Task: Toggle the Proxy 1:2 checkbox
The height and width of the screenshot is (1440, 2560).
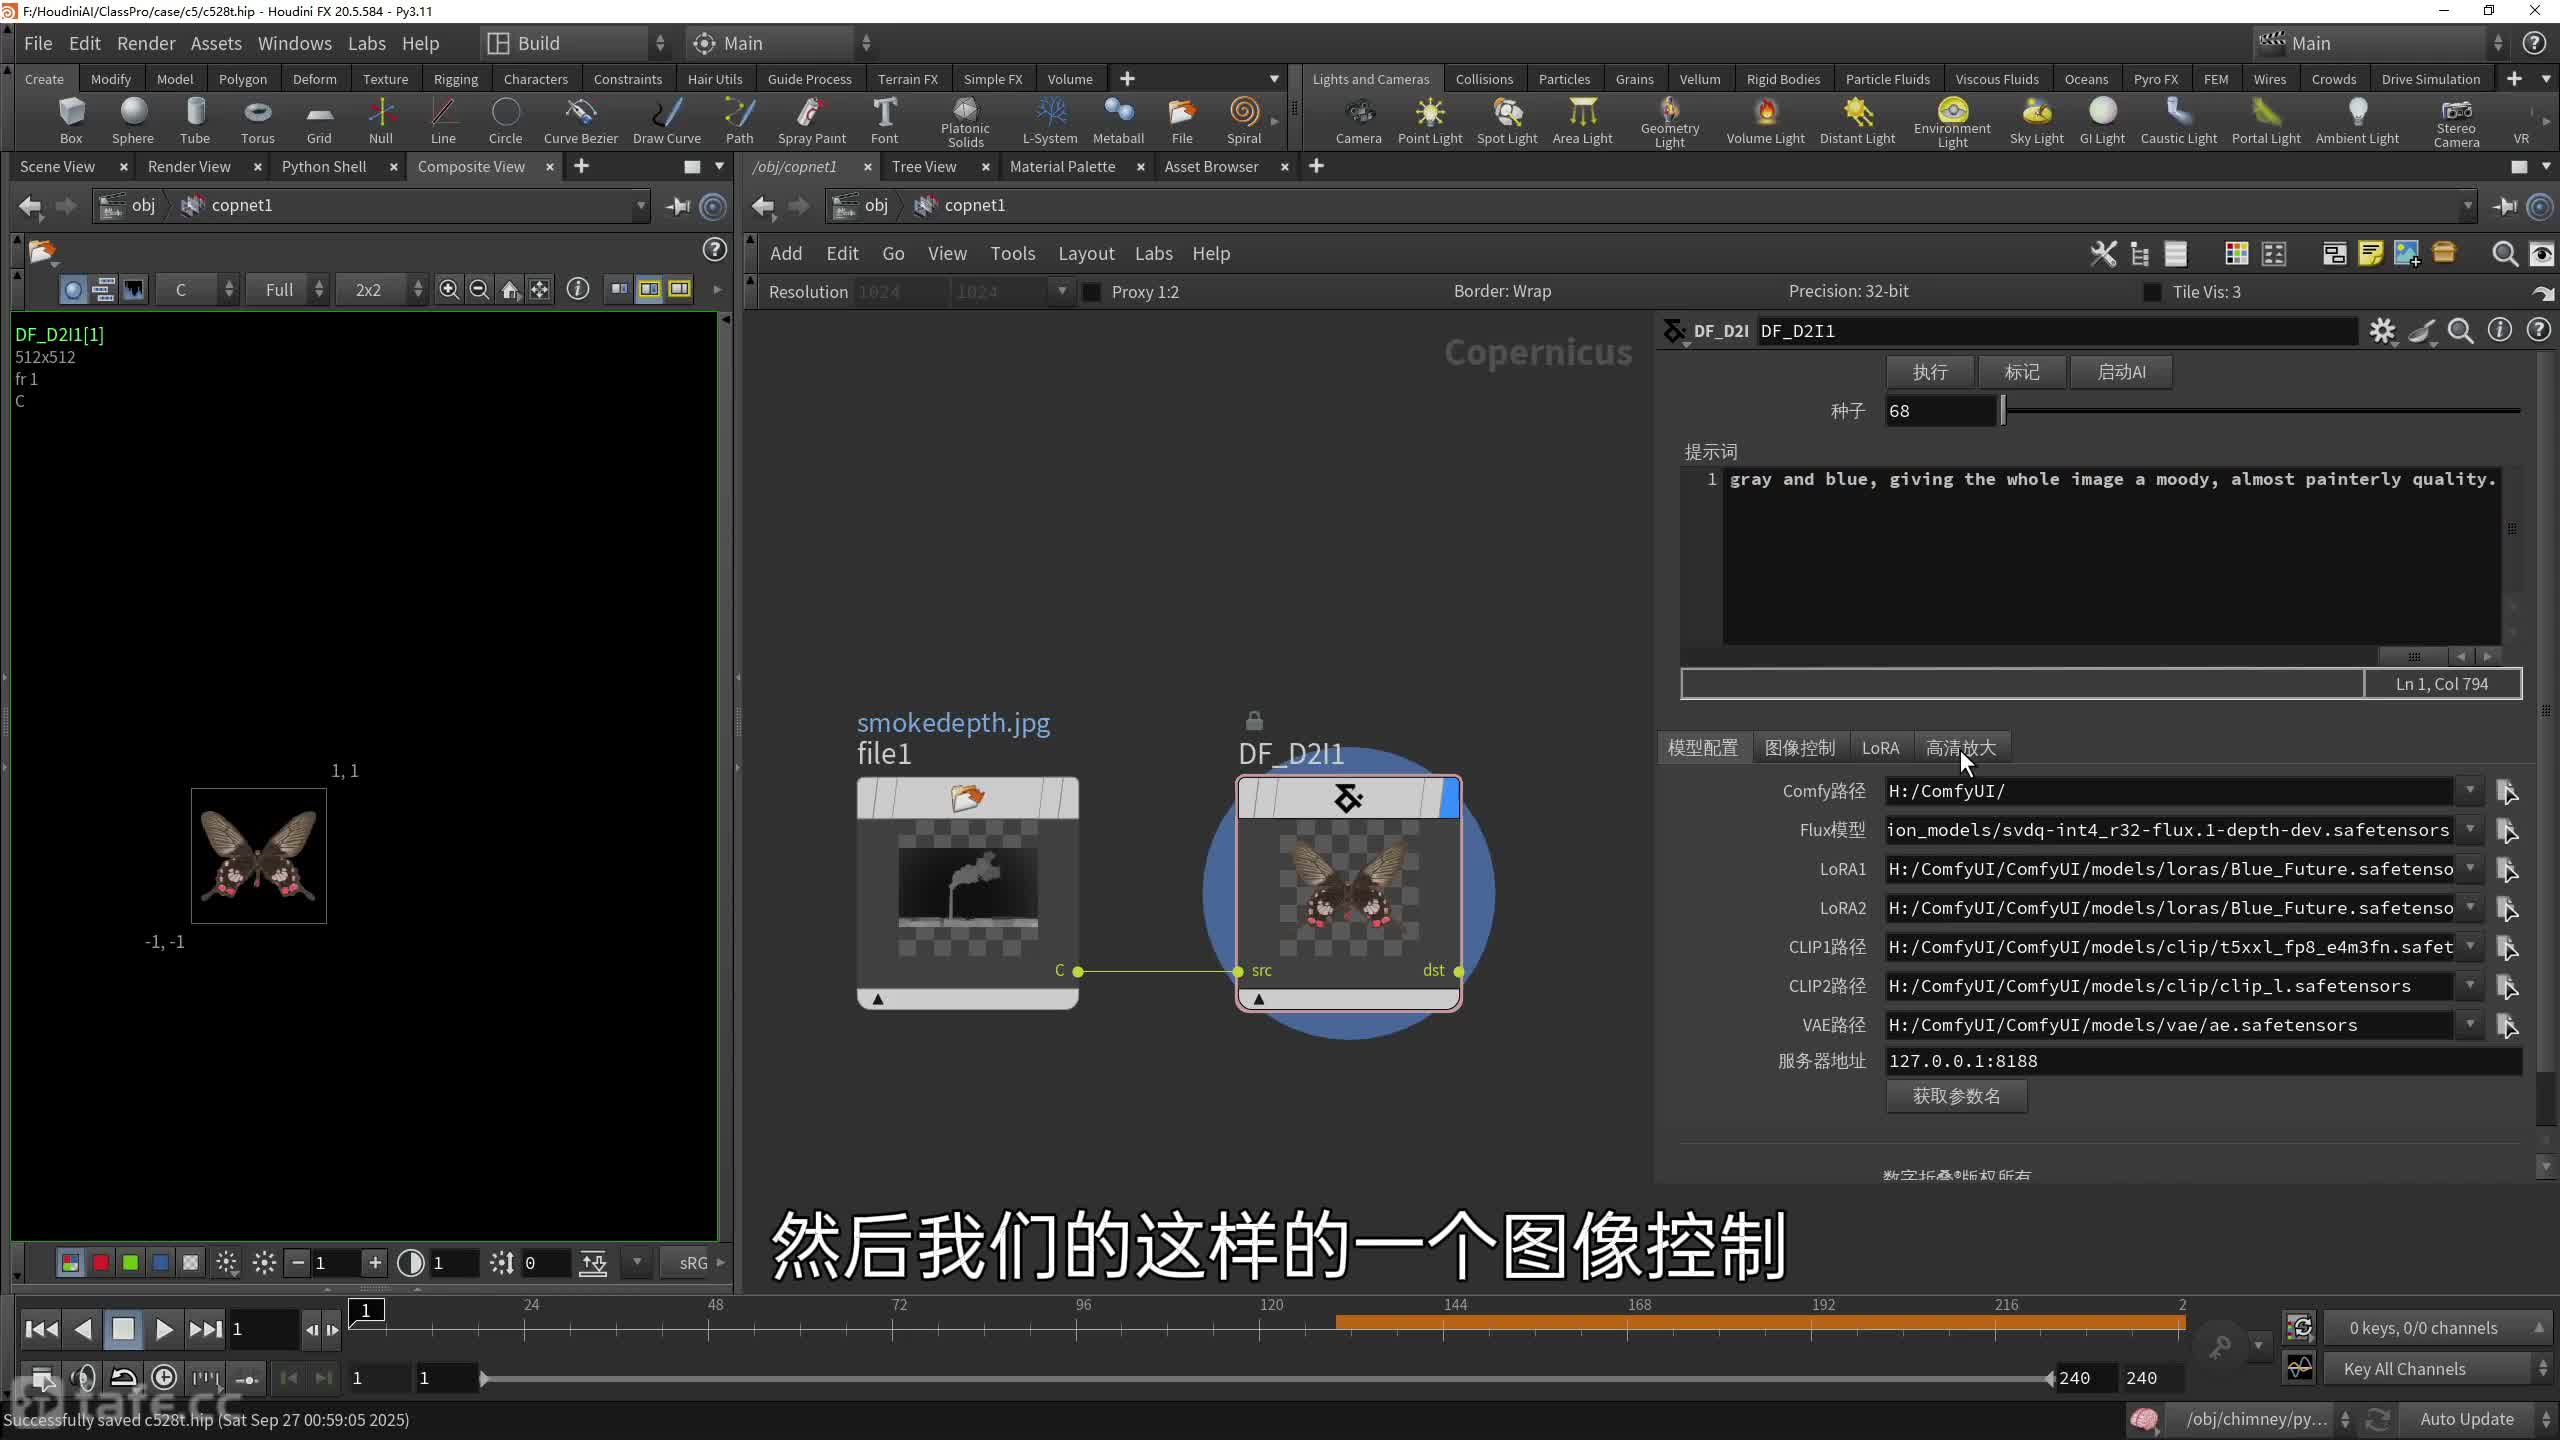Action: coord(1092,292)
